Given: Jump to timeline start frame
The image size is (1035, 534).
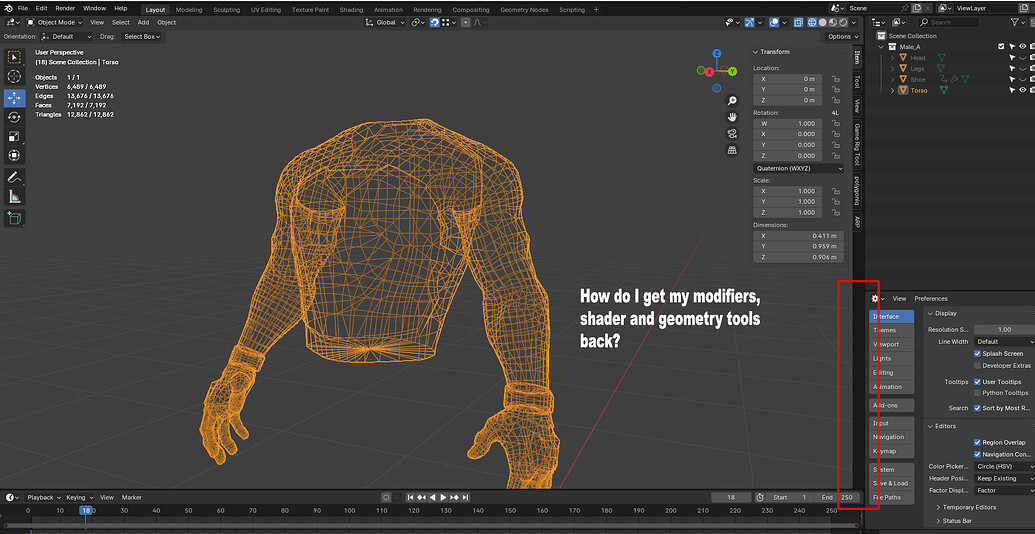Looking at the screenshot, I should 411,497.
